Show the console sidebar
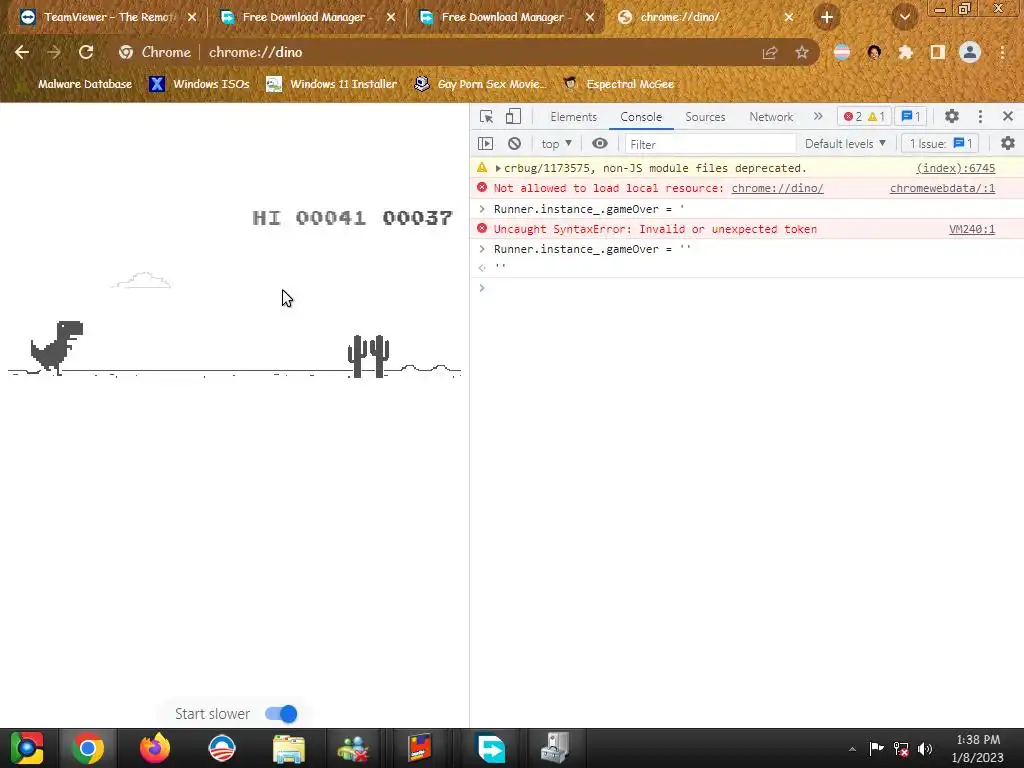The height and width of the screenshot is (768, 1024). tap(485, 144)
